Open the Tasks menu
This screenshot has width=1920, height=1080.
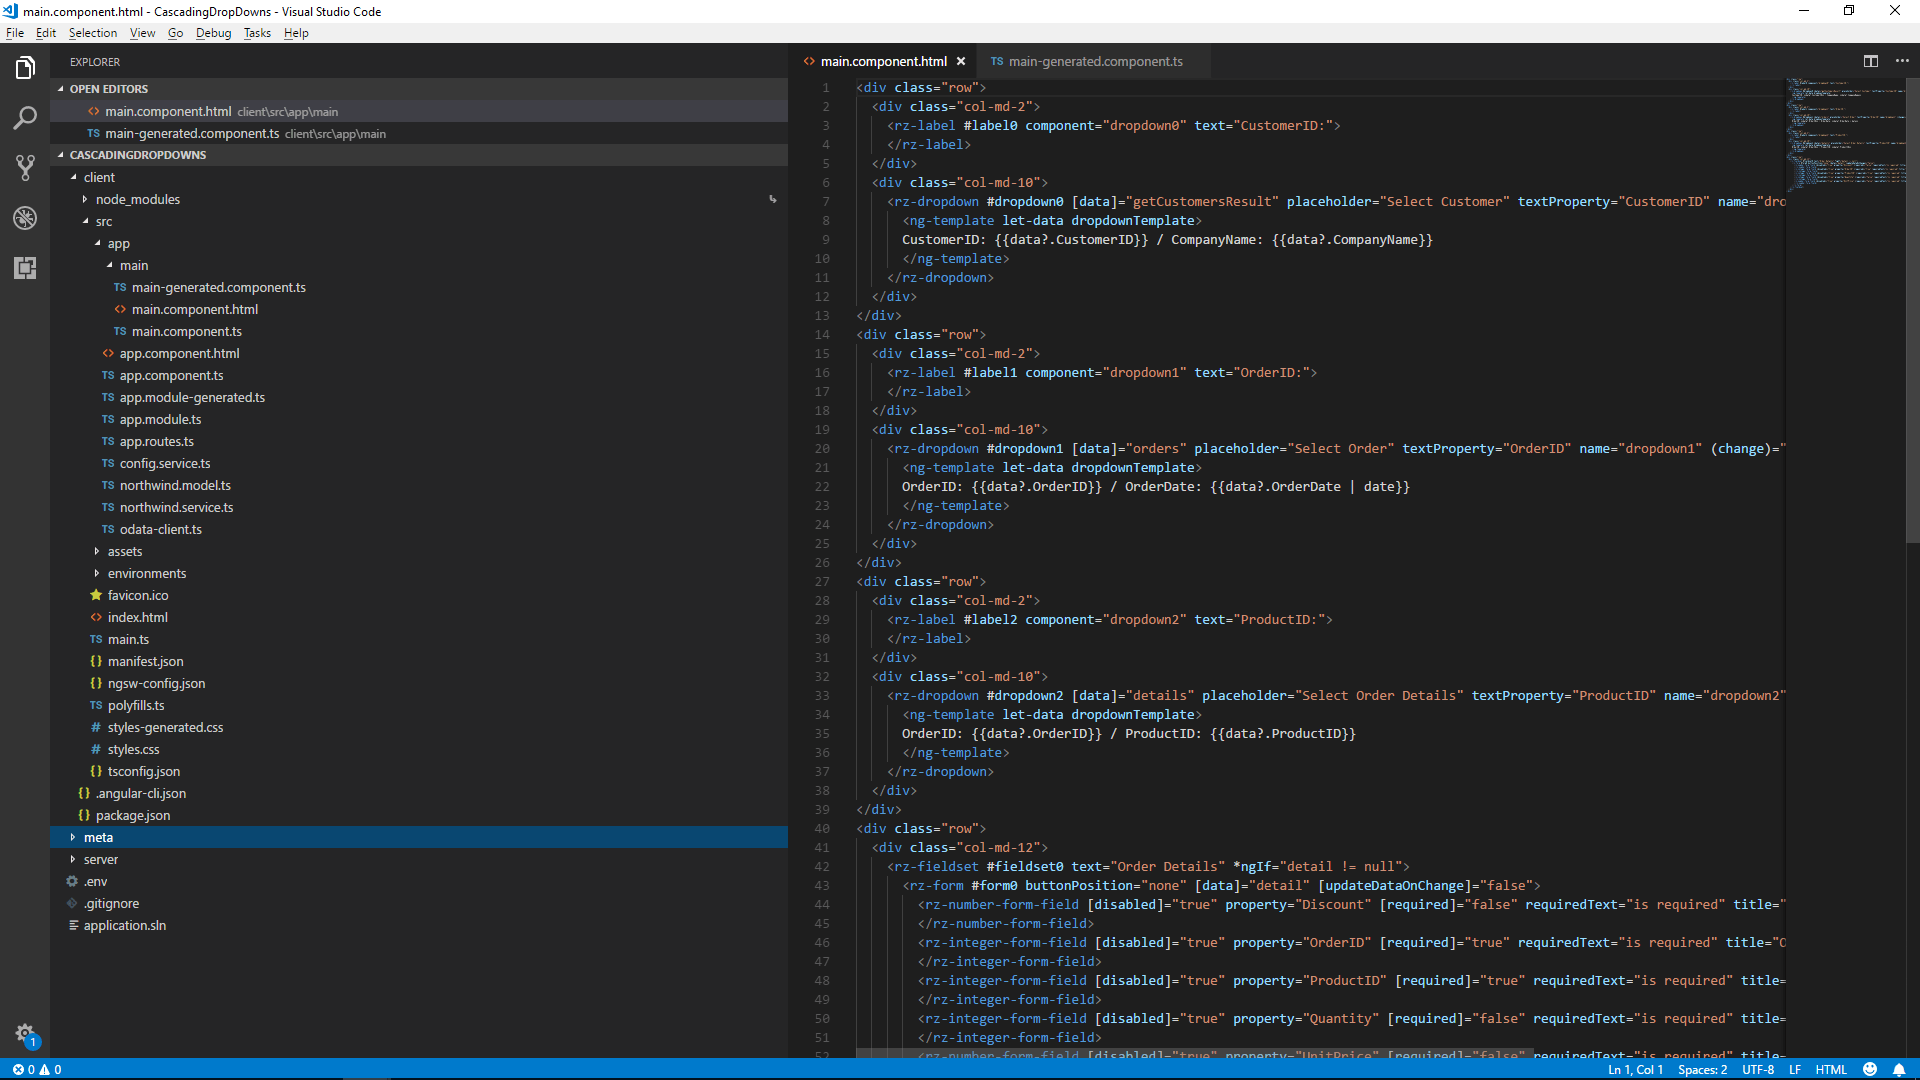pos(257,33)
